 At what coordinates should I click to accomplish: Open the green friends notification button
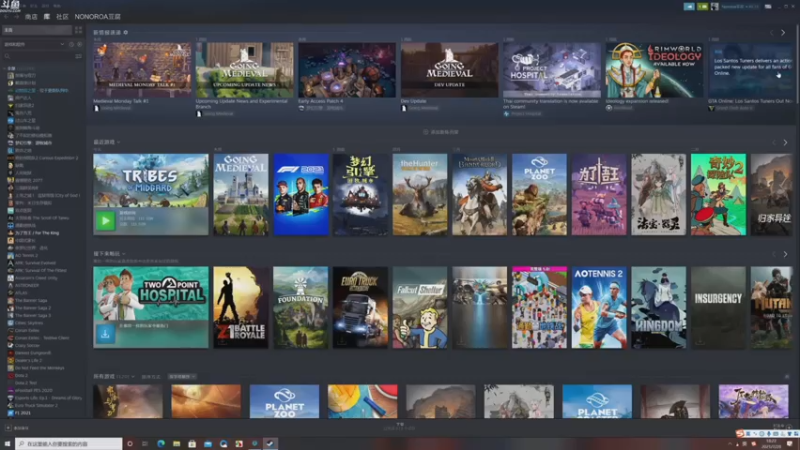point(703,7)
